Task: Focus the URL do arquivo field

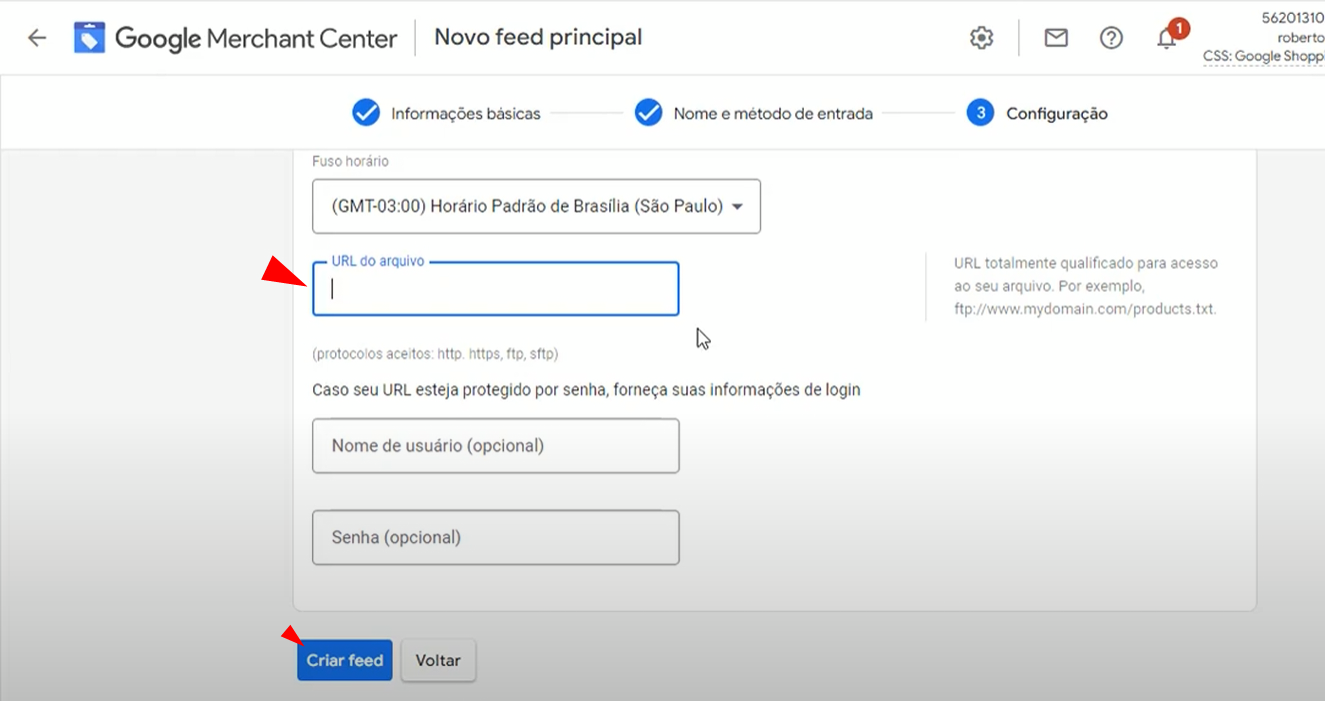Action: coord(496,290)
